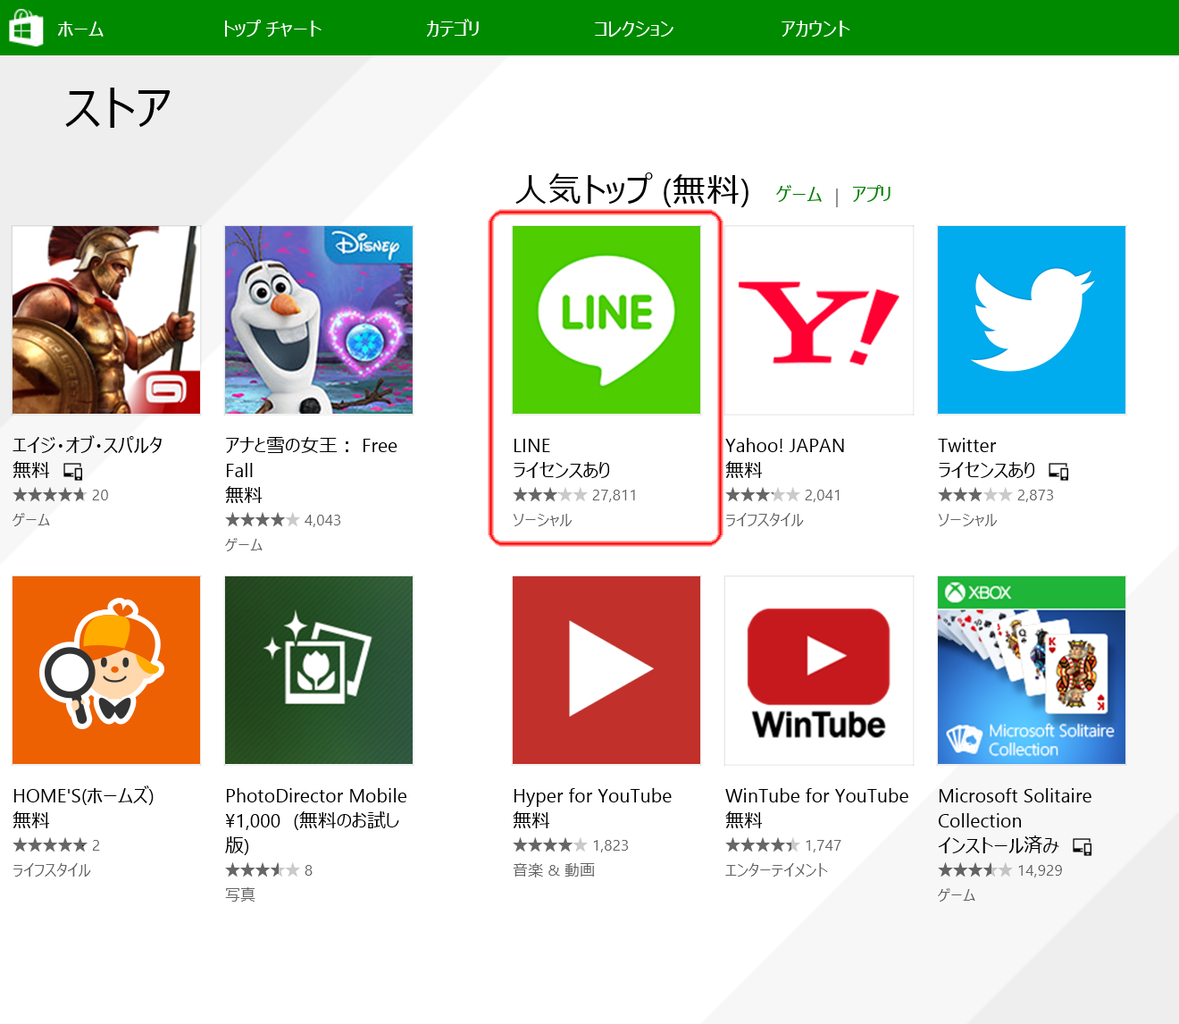Click the device icon beside Twitter ライセンスあり

pos(1059,471)
